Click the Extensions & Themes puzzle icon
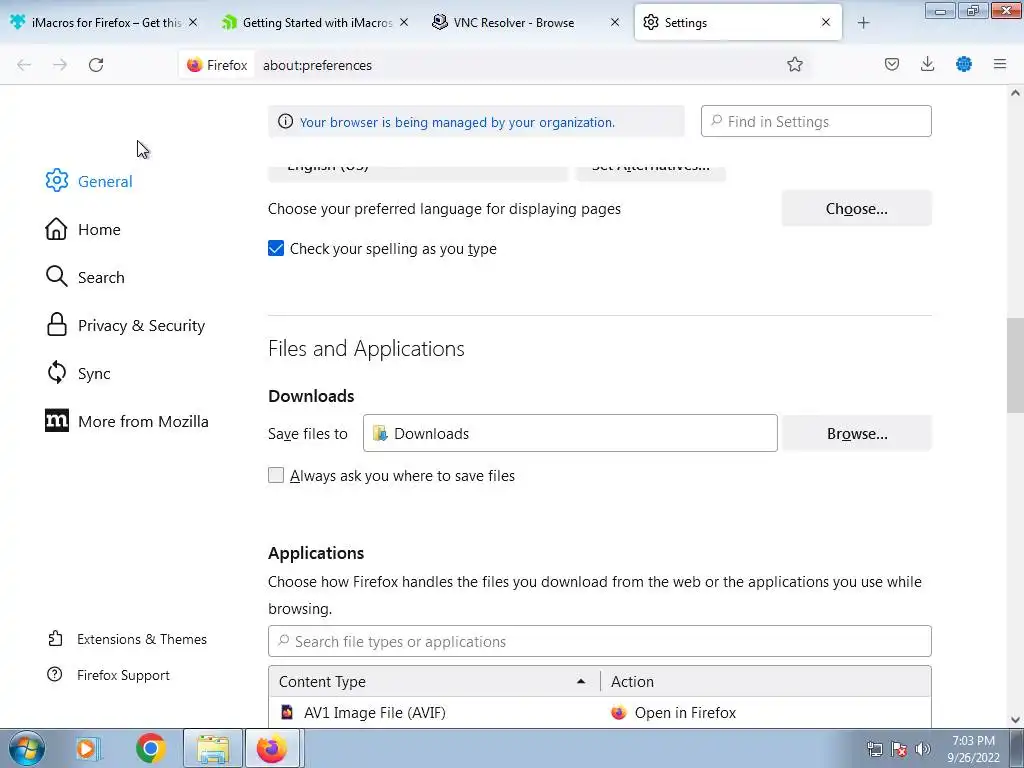 [x=56, y=639]
